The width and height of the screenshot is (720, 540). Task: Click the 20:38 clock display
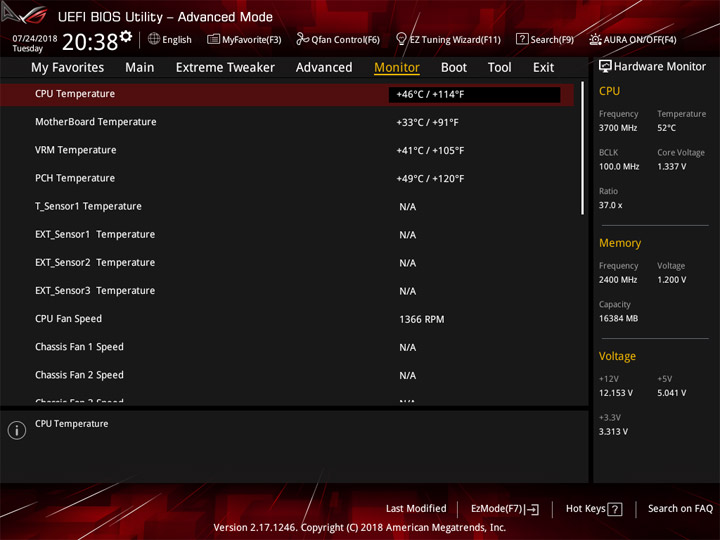tap(90, 42)
